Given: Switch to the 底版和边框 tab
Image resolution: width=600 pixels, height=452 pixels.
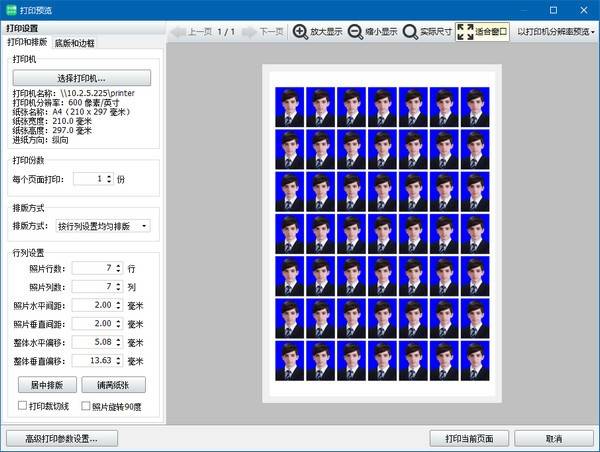Looking at the screenshot, I should (75, 43).
